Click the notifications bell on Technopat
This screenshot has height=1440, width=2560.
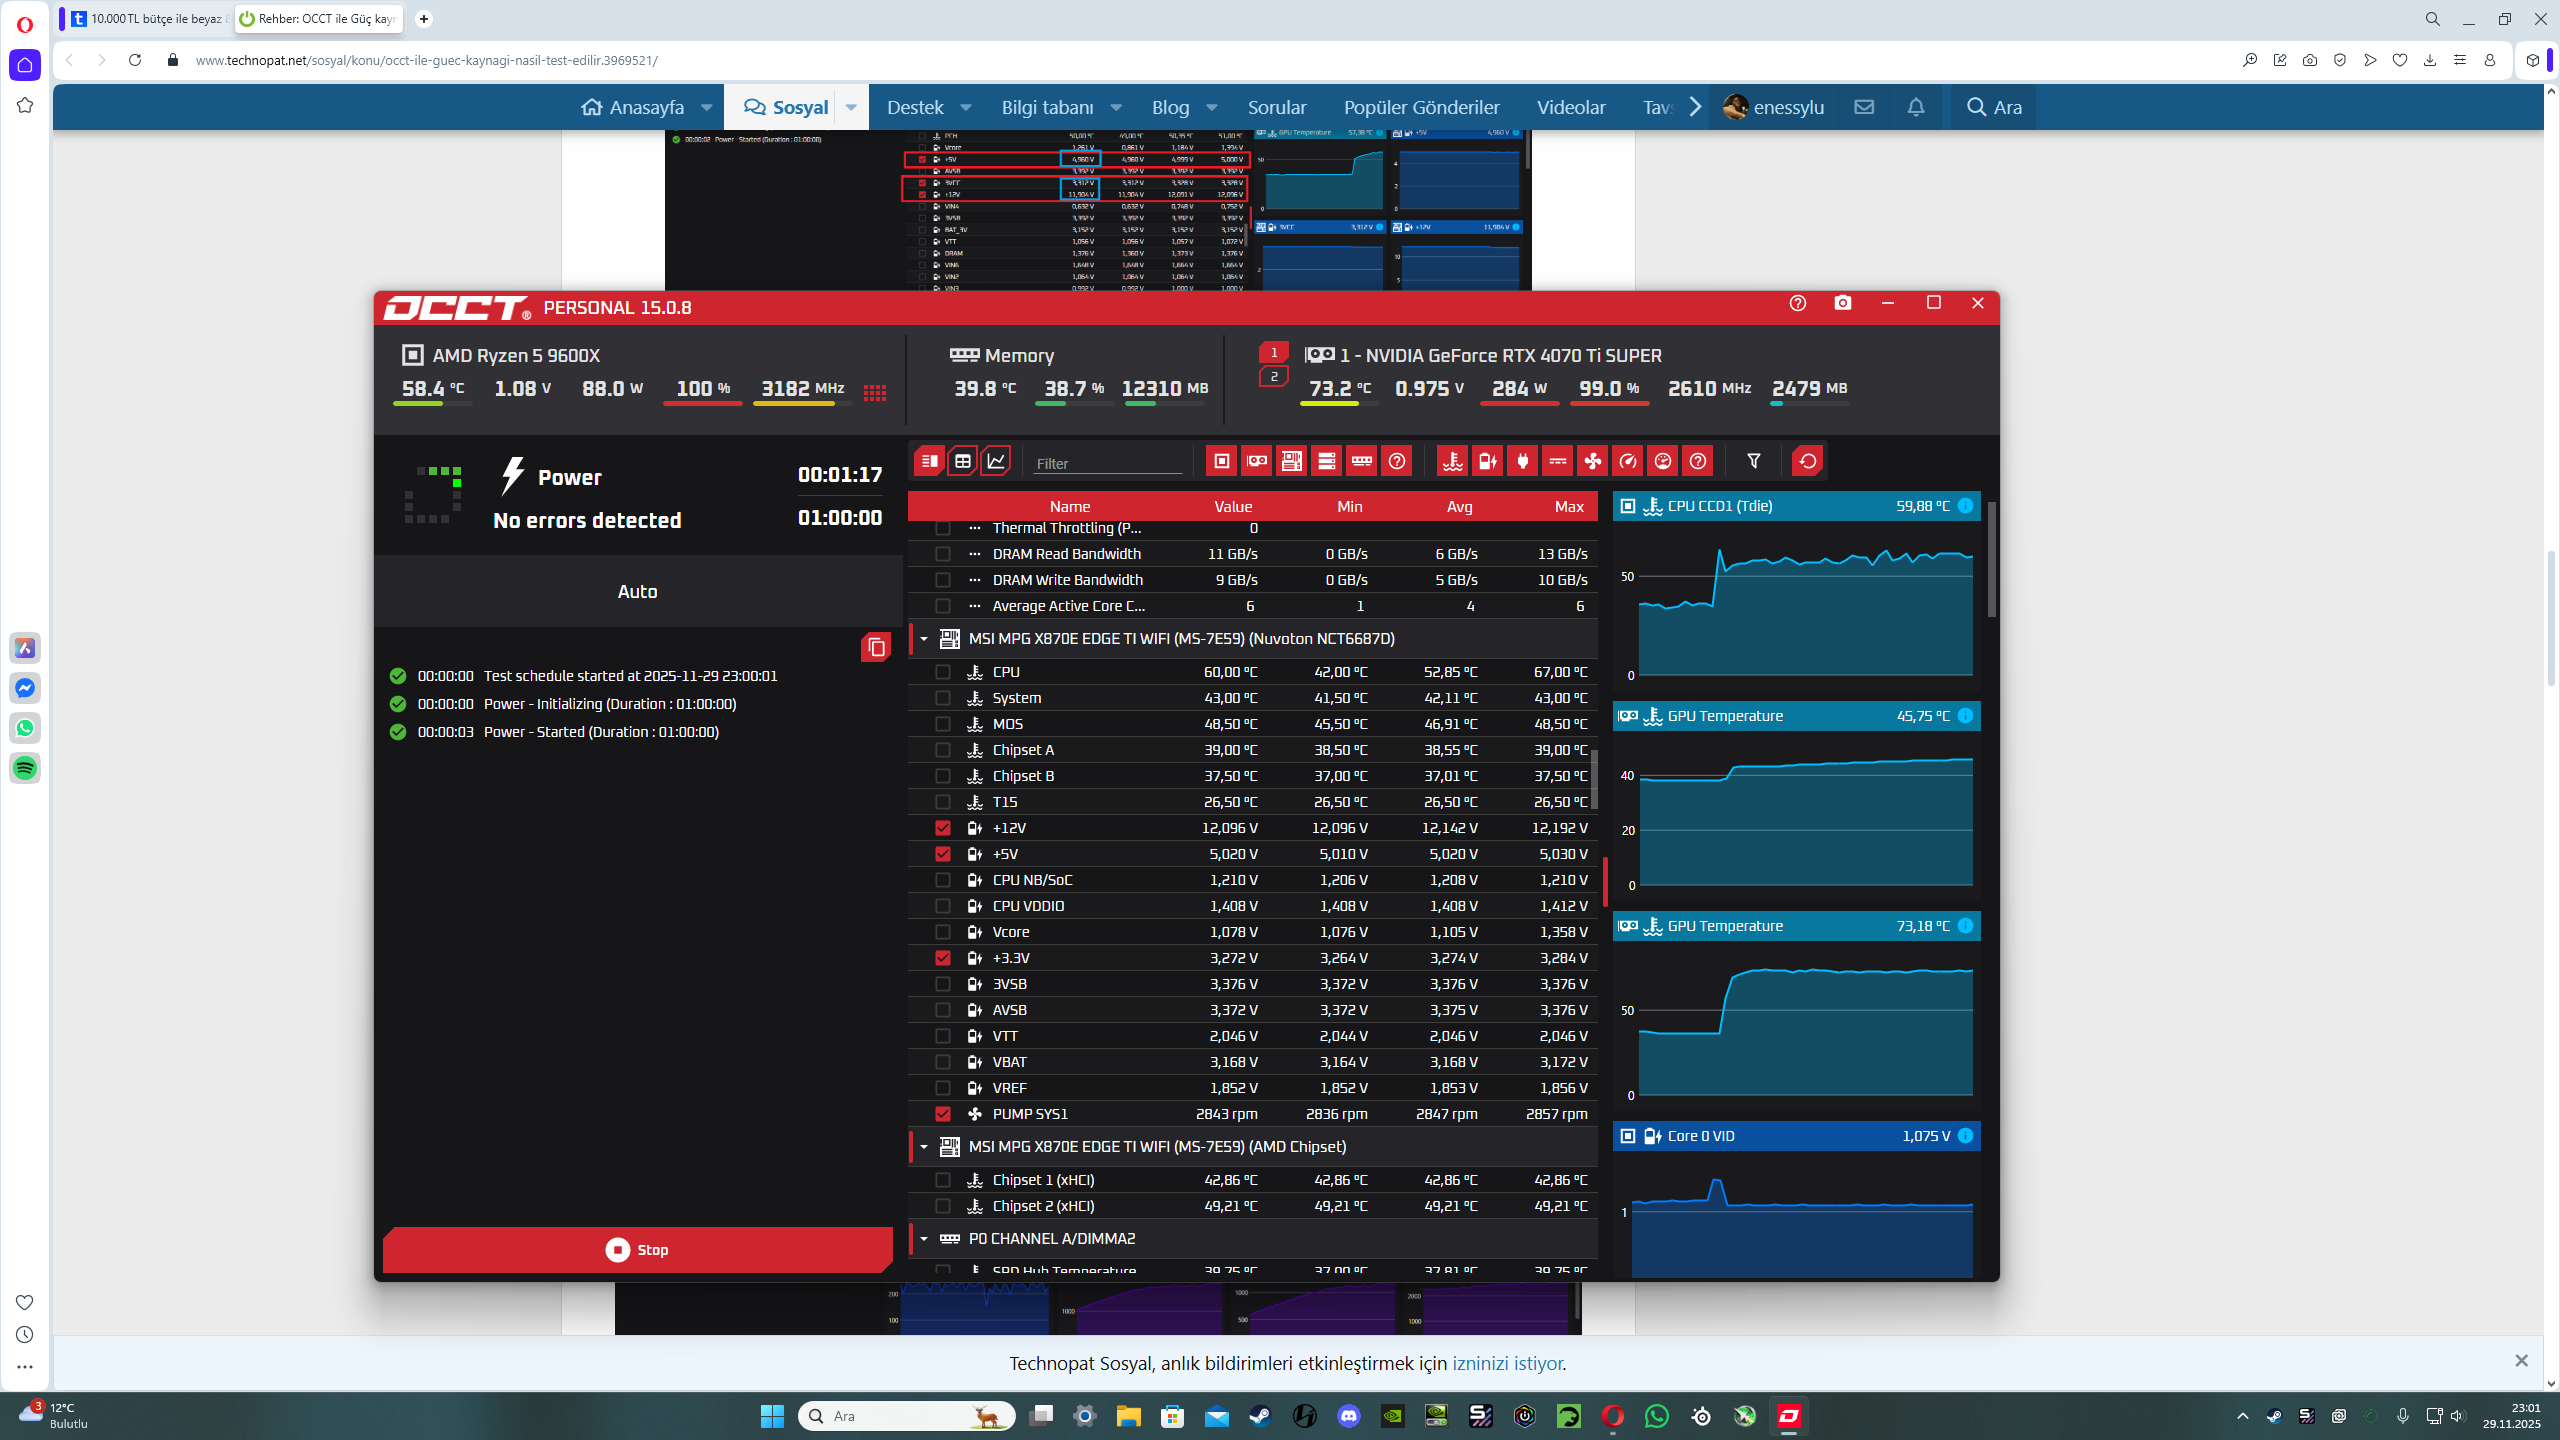[x=1915, y=107]
